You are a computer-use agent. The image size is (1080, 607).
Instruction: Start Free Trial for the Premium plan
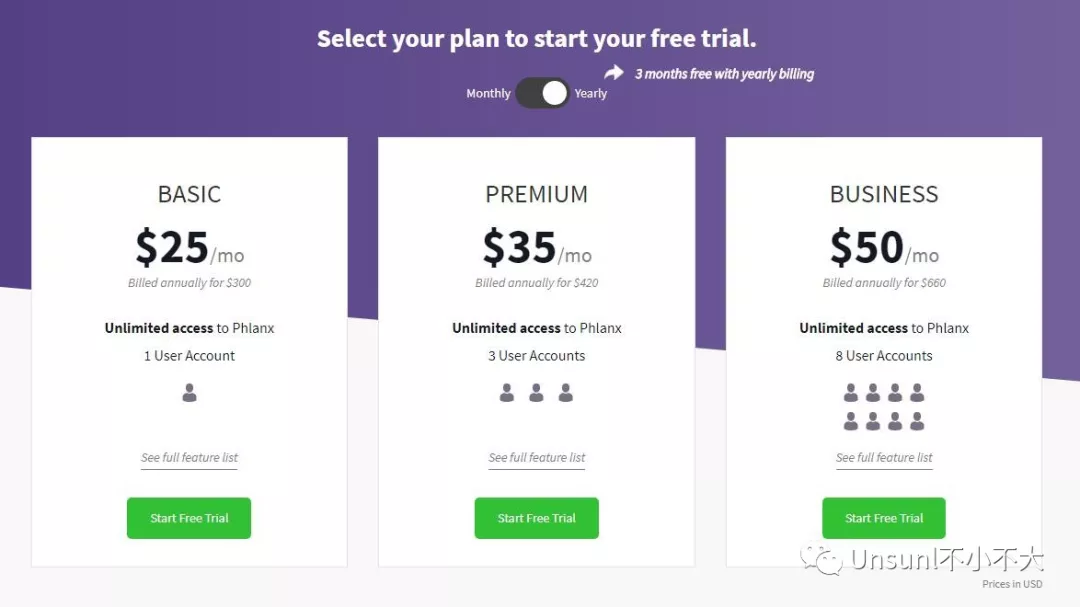click(537, 518)
